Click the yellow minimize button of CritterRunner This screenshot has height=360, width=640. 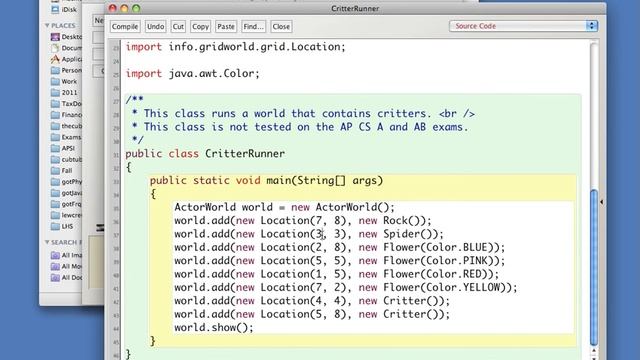tap(124, 8)
